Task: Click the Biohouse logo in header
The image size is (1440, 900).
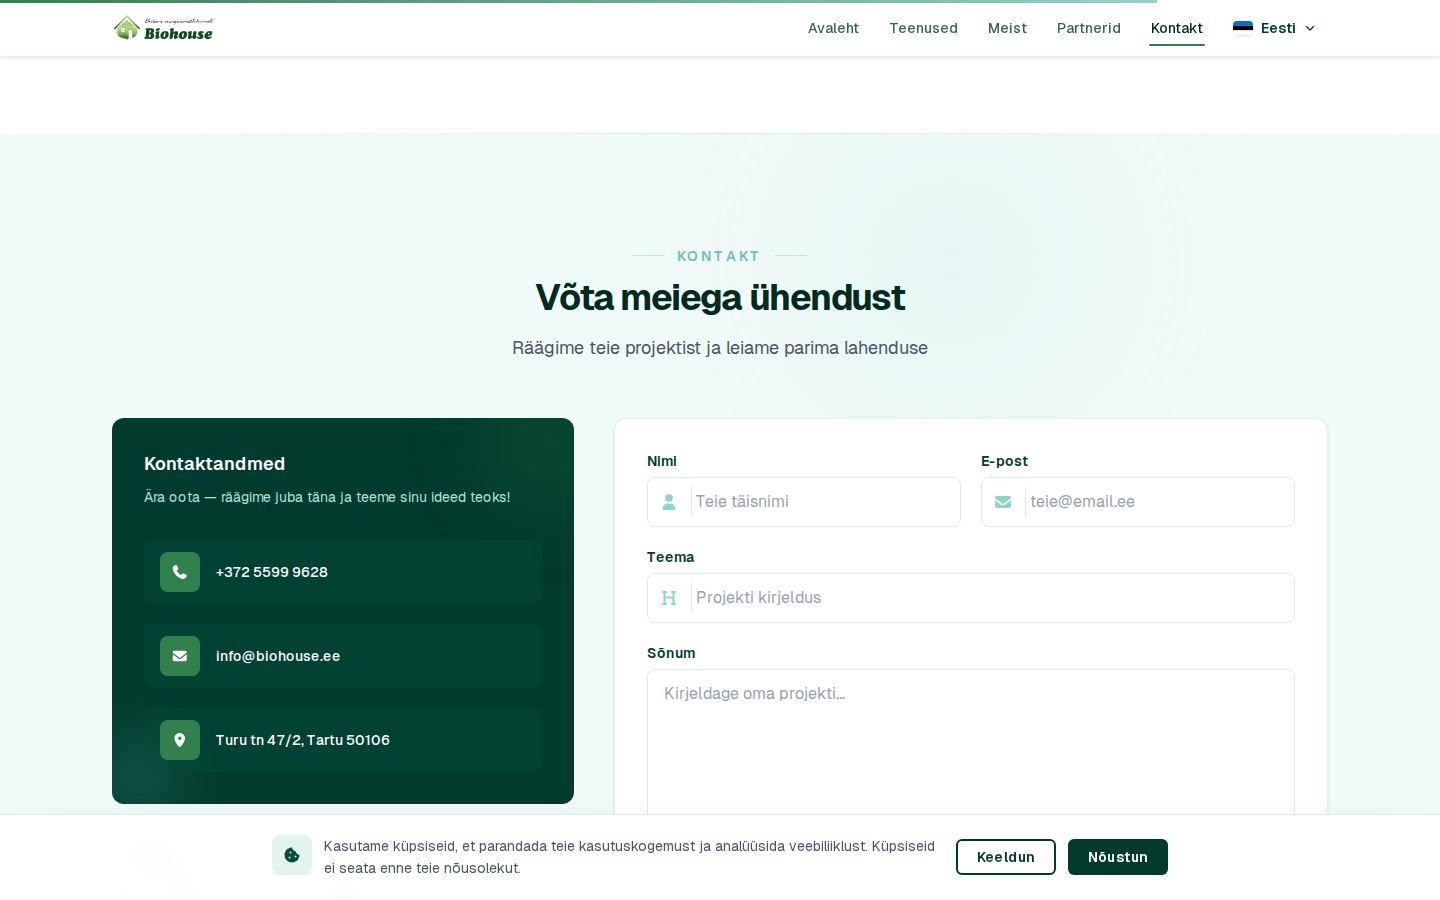Action: click(163, 28)
